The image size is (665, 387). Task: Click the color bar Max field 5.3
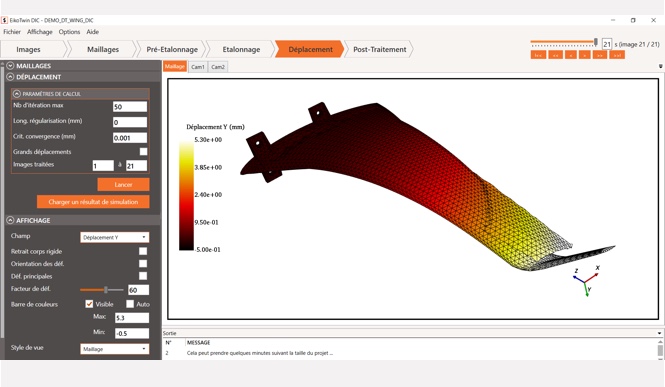[x=132, y=317]
